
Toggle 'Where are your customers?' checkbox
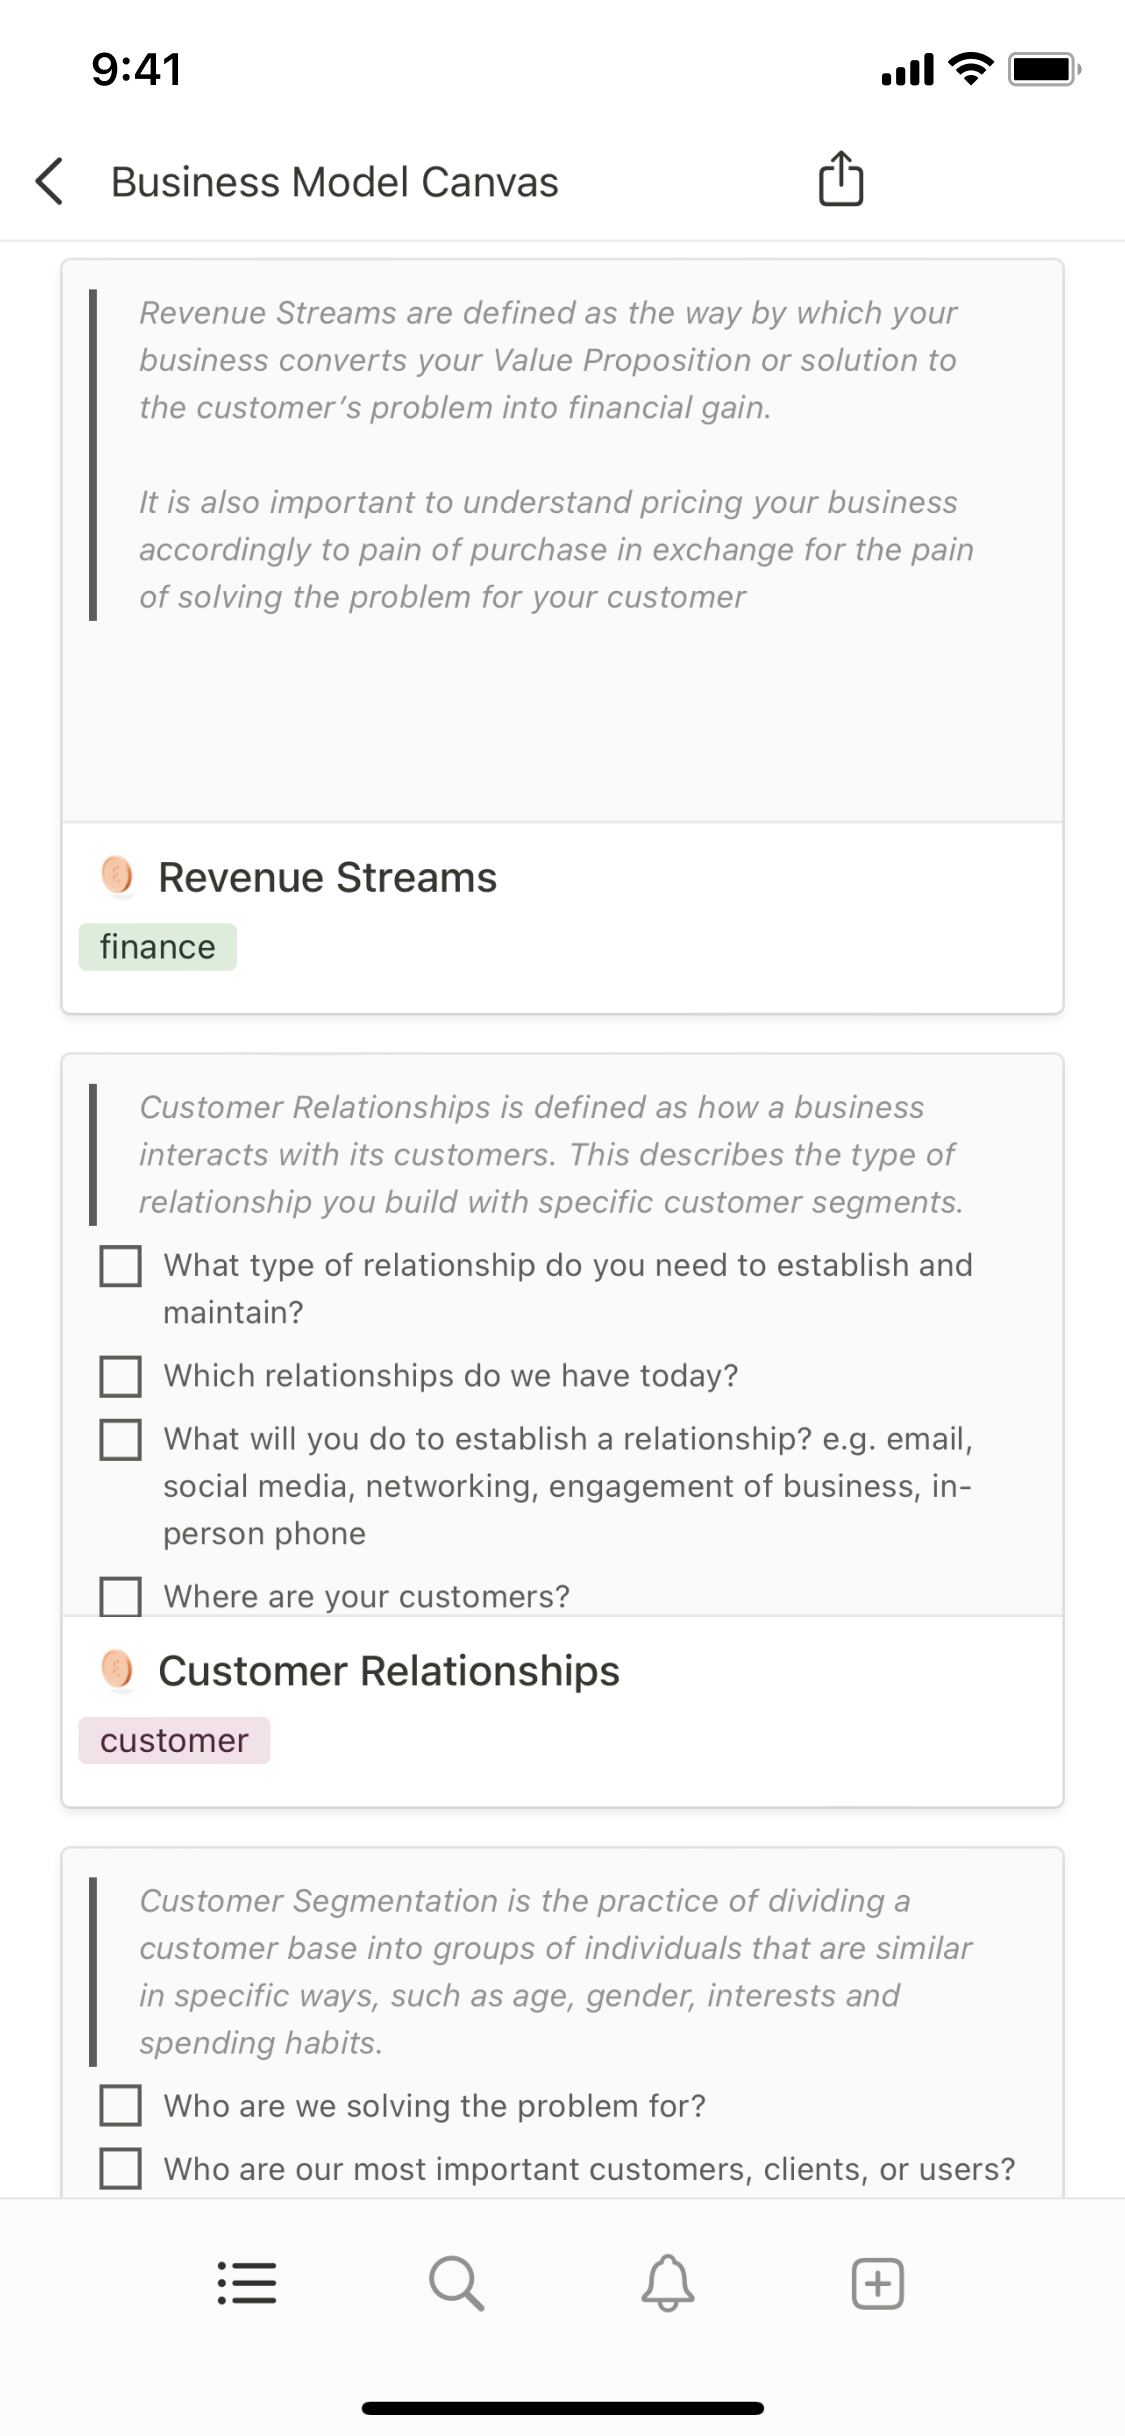[121, 1596]
